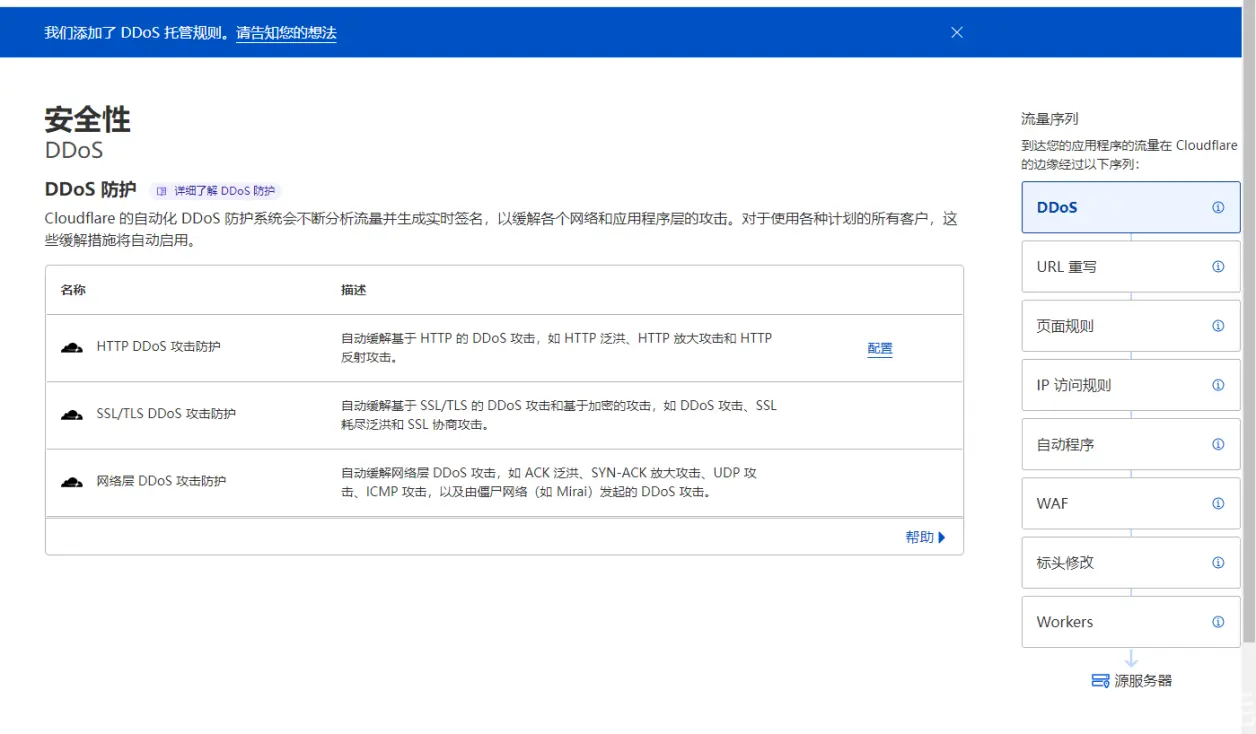This screenshot has width=1256, height=734.
Task: Select WAF in the traffic sequence
Action: coord(1131,503)
